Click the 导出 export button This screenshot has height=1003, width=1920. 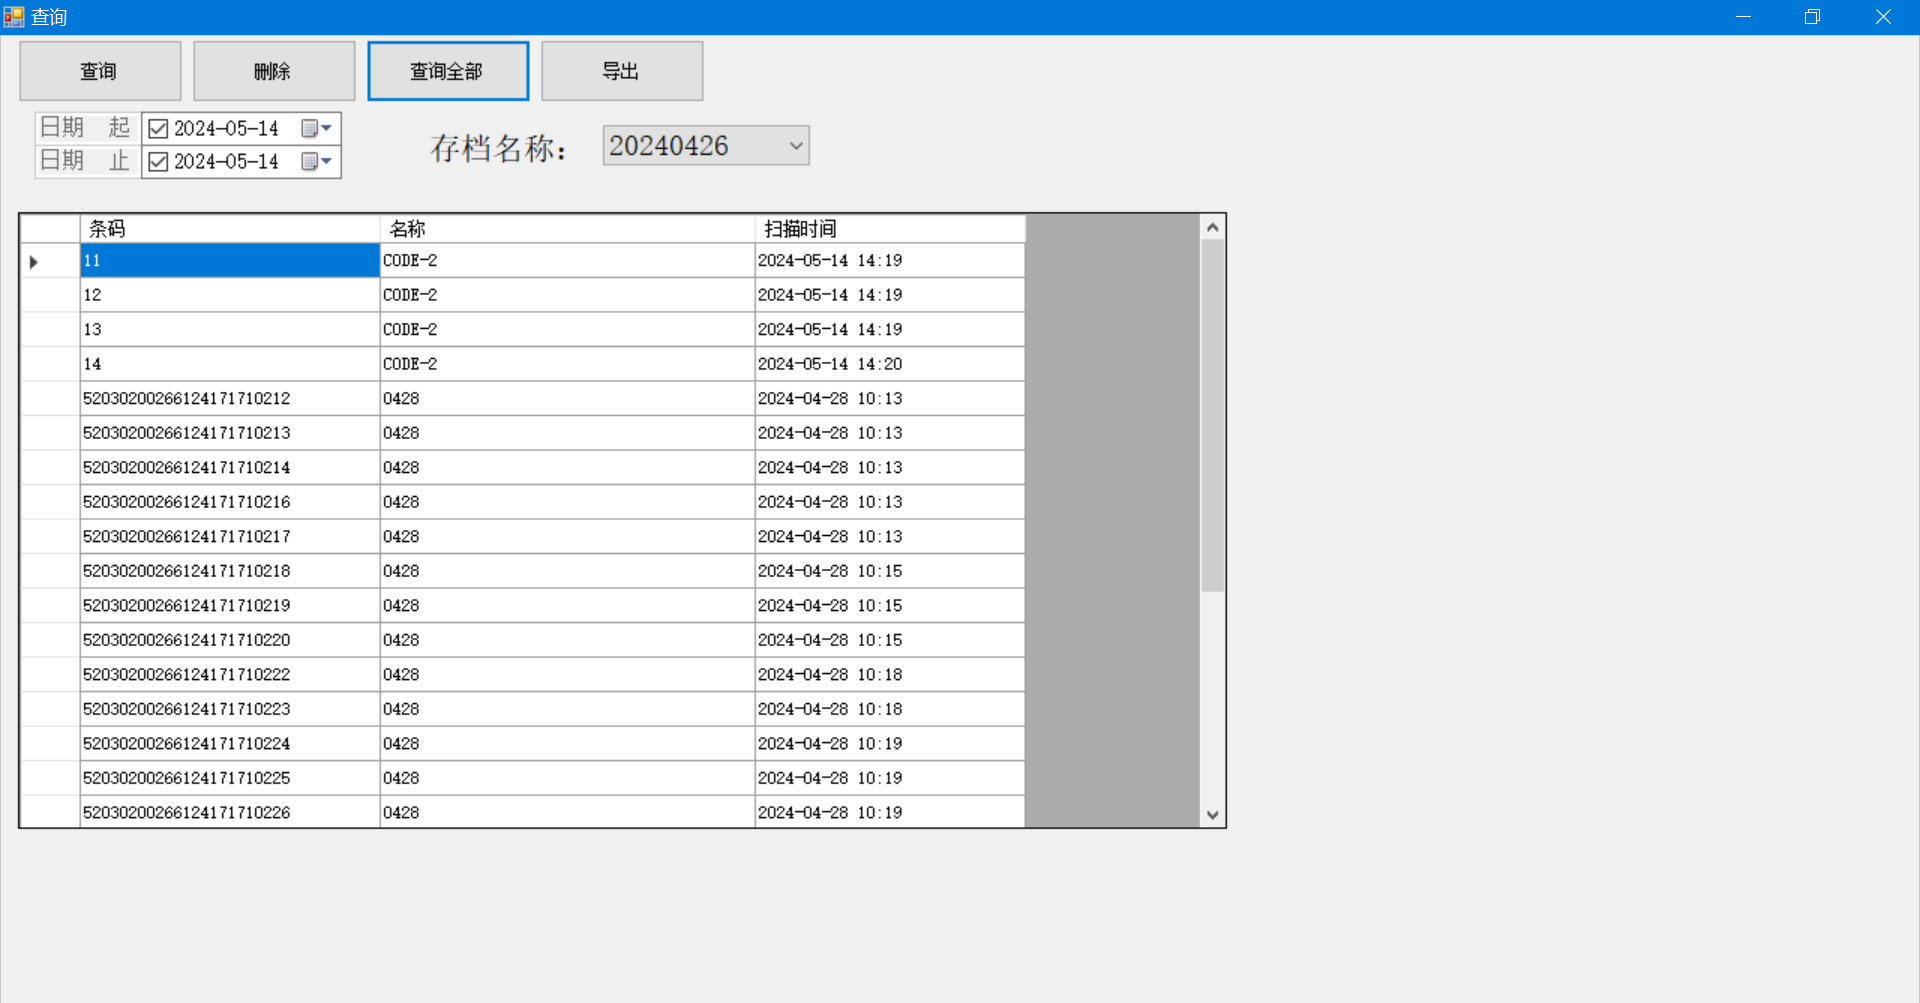pos(621,71)
